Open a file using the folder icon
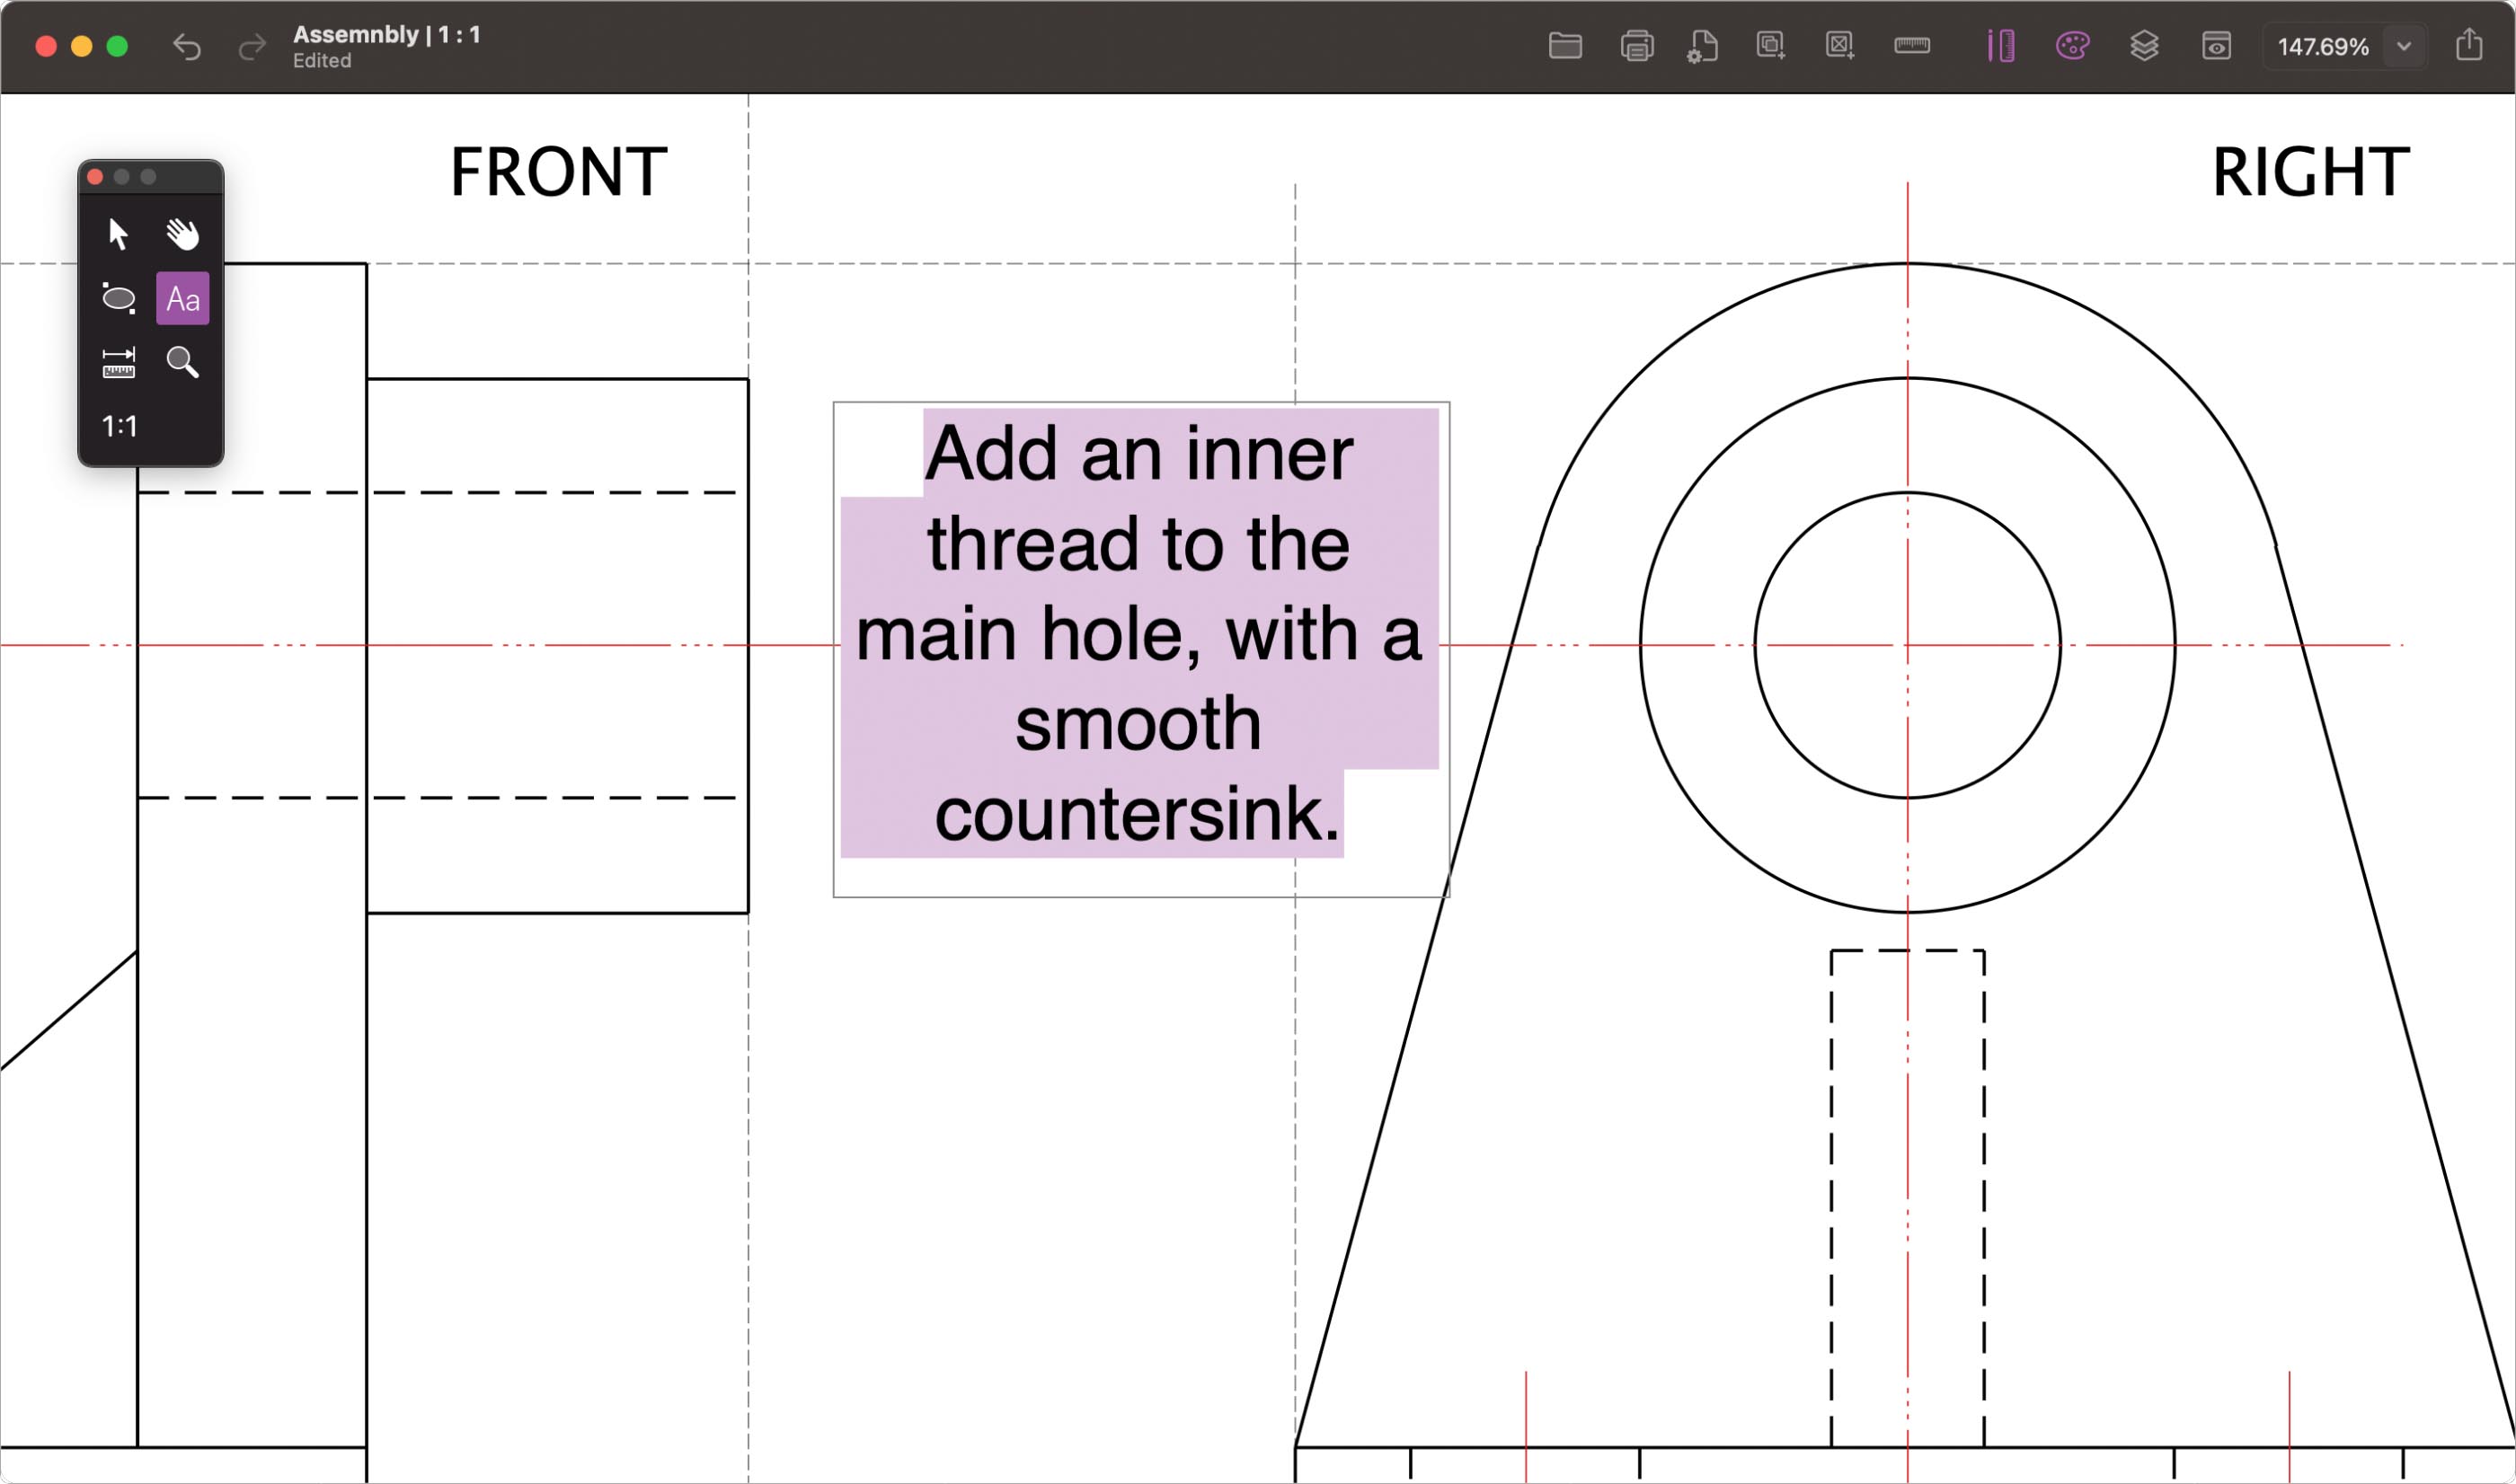The image size is (2516, 1484). click(1565, 46)
